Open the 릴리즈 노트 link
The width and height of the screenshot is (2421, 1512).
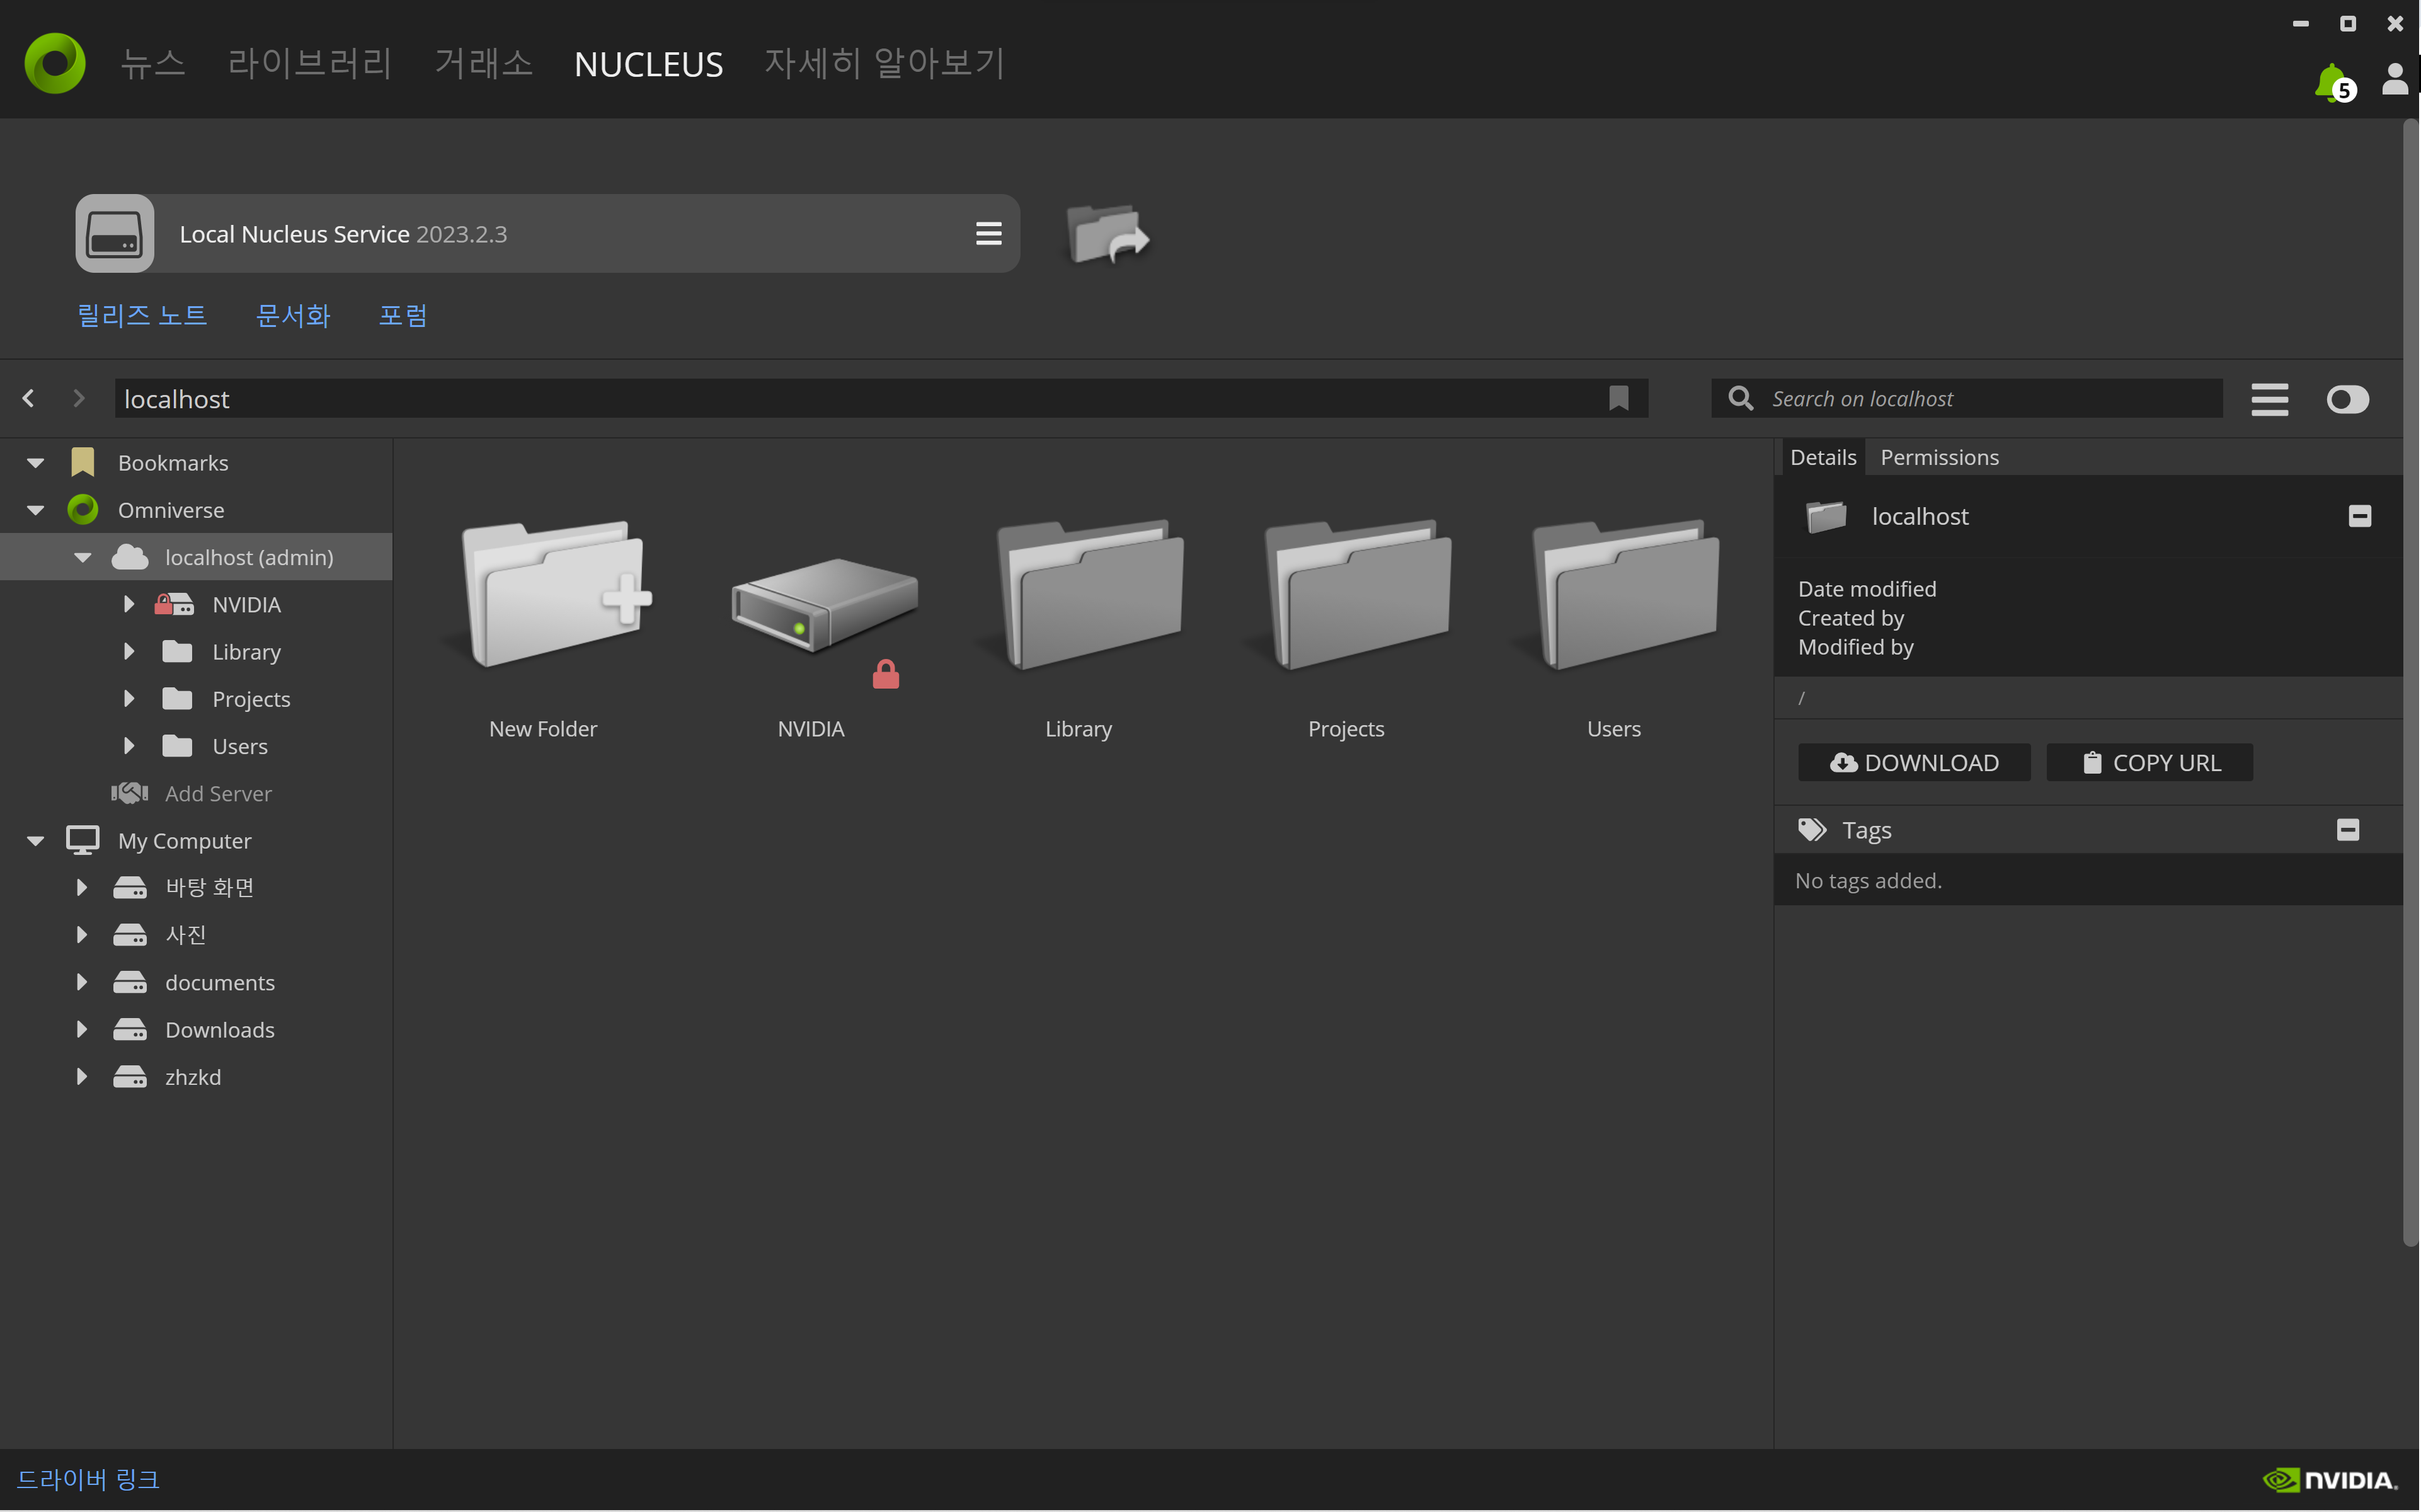click(142, 315)
